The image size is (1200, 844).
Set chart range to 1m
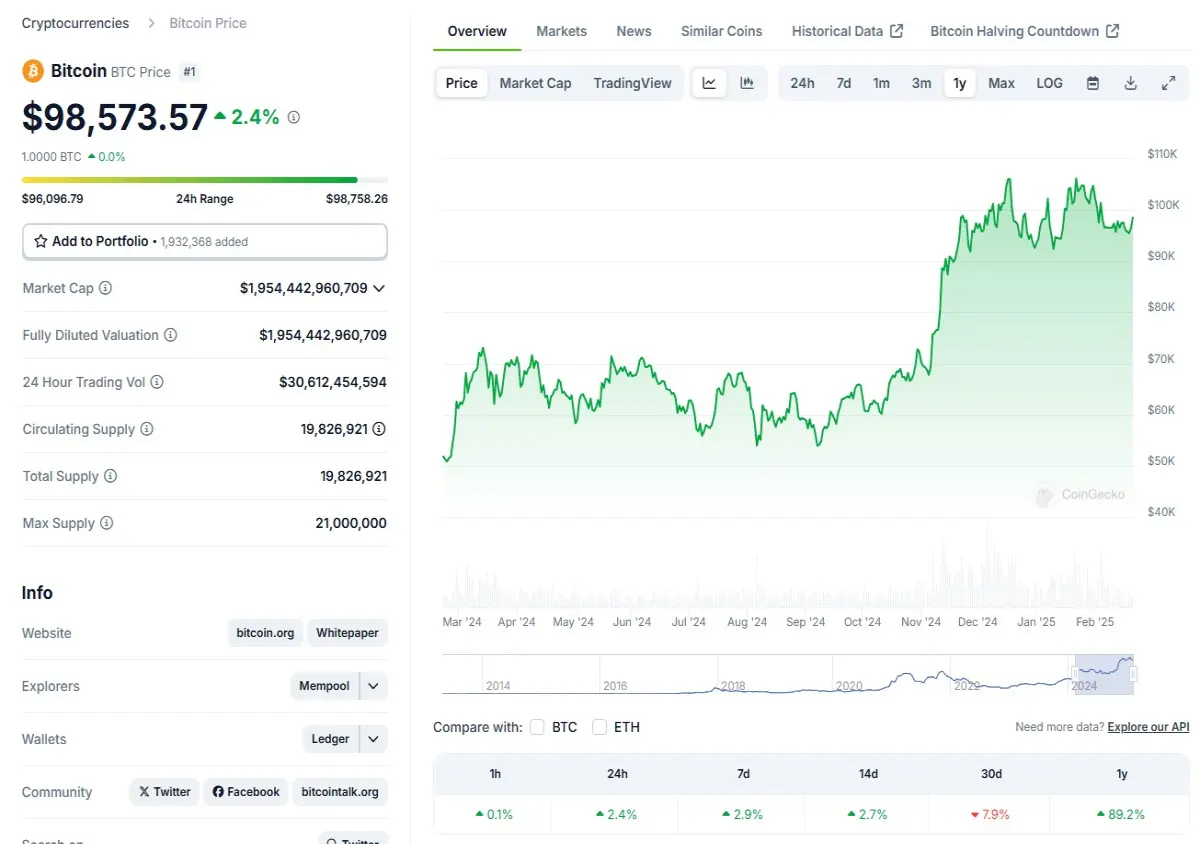coord(881,83)
